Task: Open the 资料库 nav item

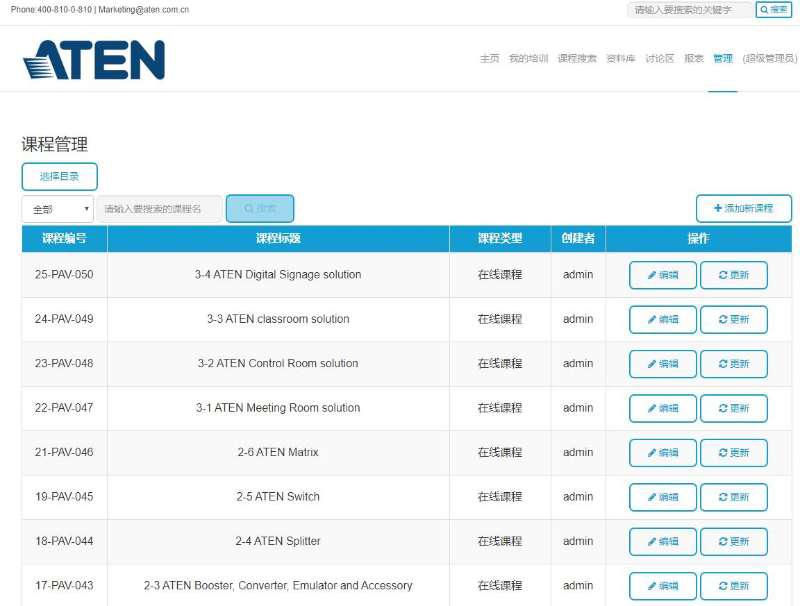Action: (621, 58)
